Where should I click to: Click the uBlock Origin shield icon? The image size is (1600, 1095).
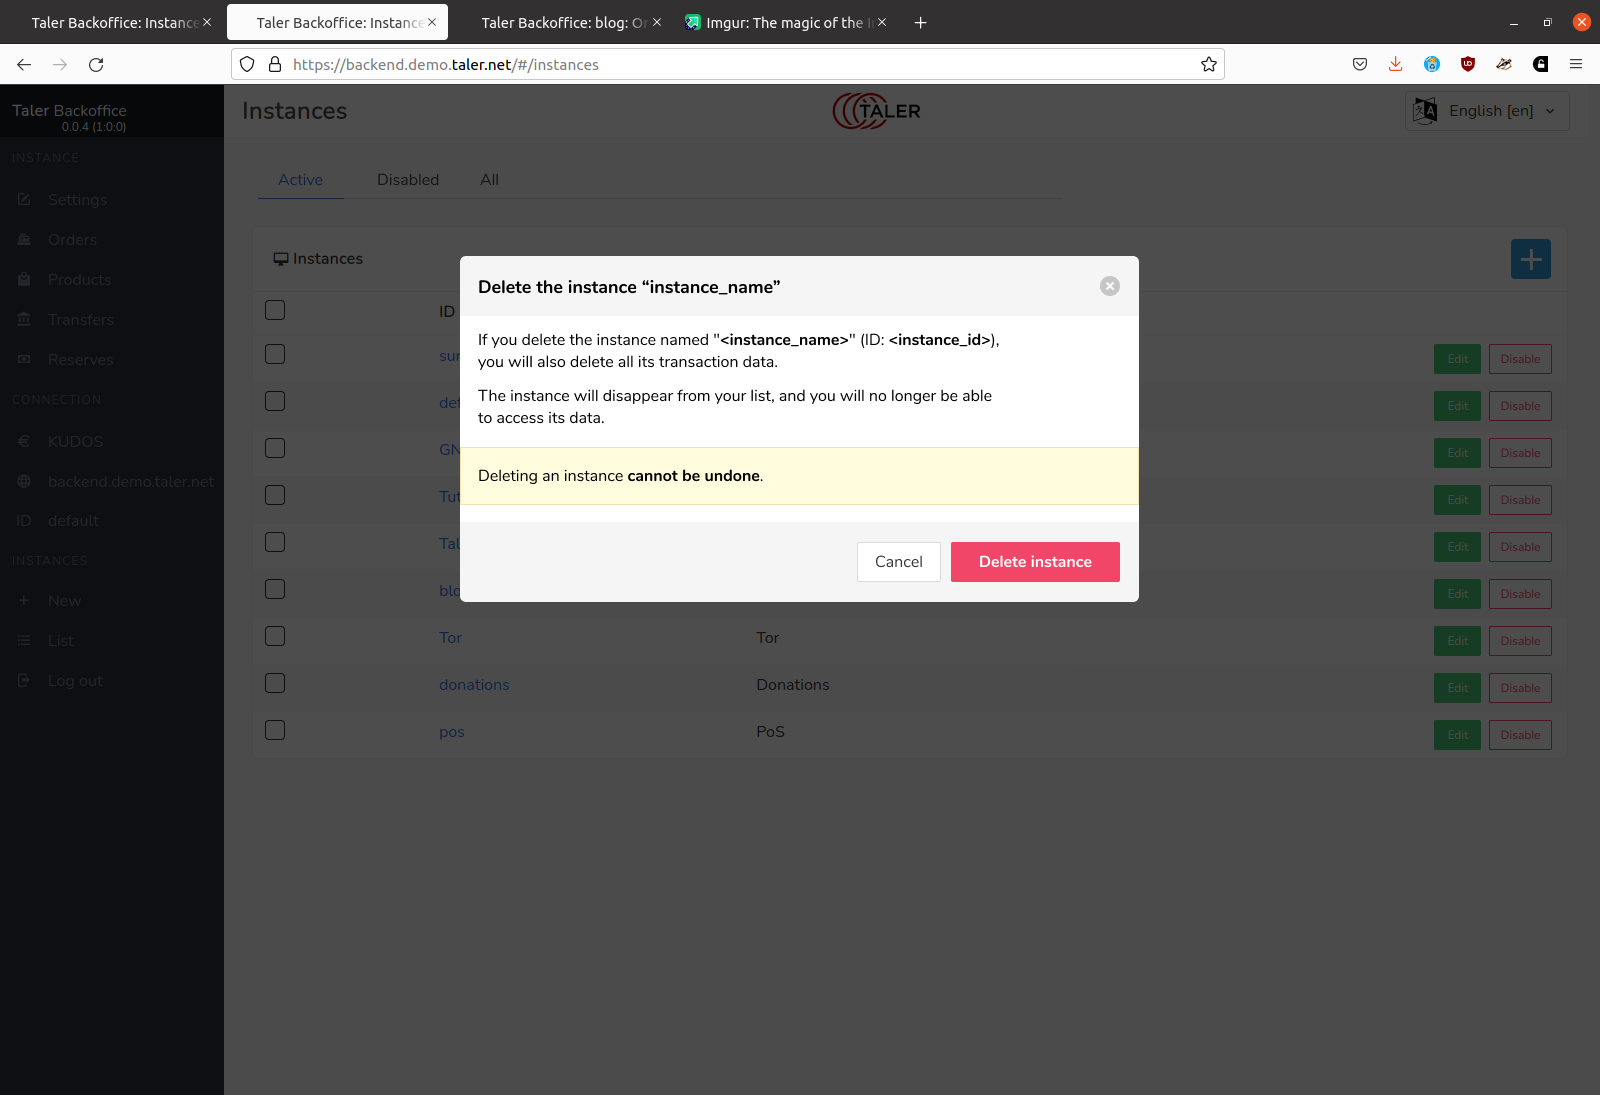tap(1467, 65)
